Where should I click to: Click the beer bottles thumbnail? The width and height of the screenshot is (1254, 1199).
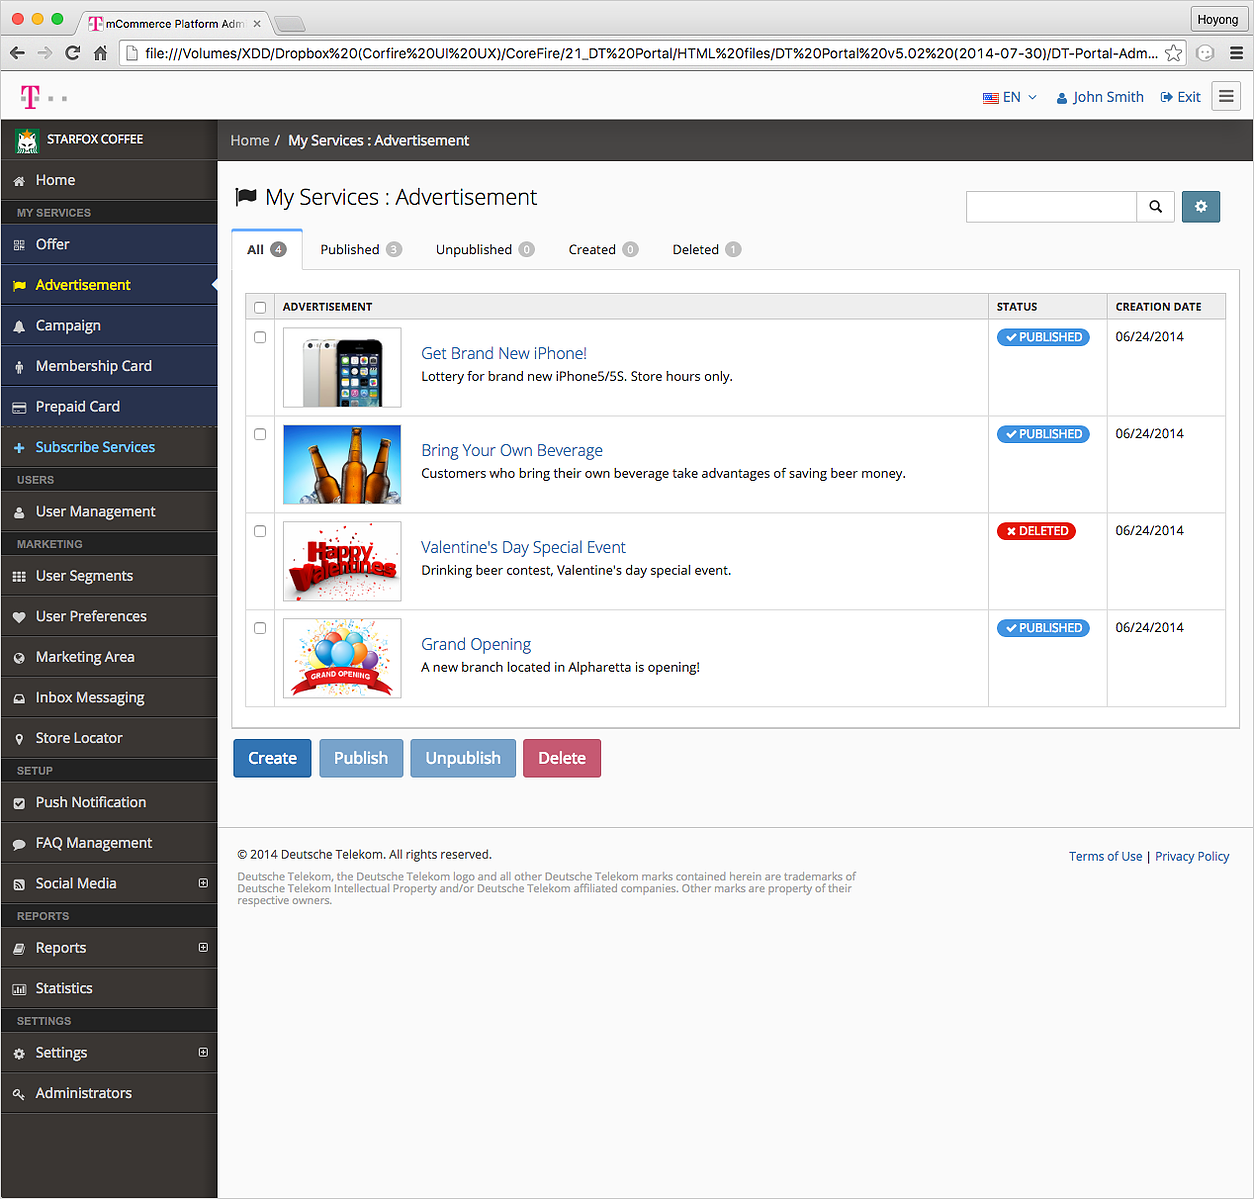pyautogui.click(x=342, y=465)
